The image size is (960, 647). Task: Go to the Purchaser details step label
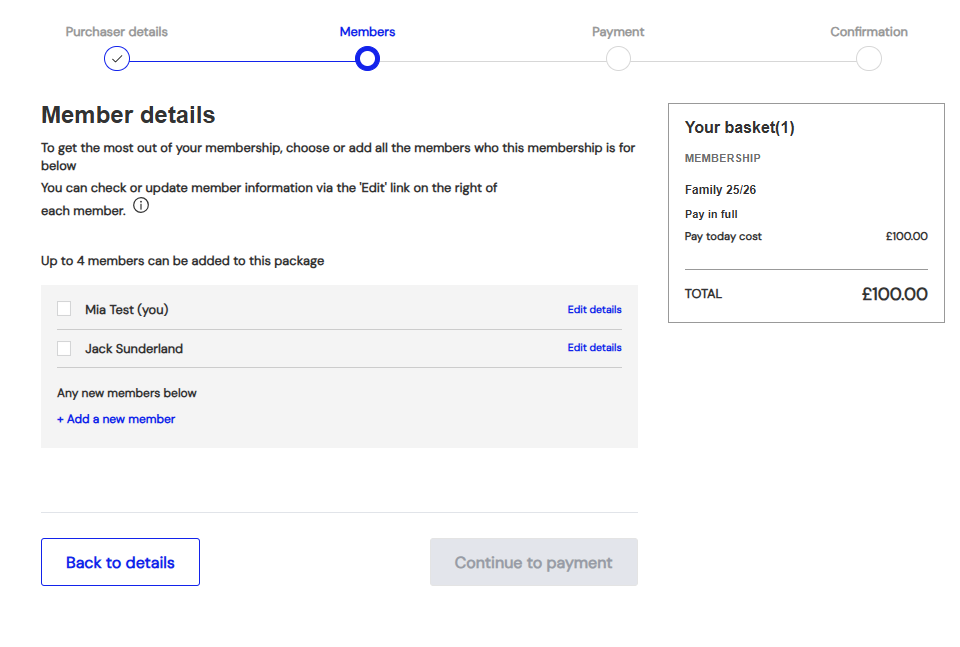click(117, 32)
